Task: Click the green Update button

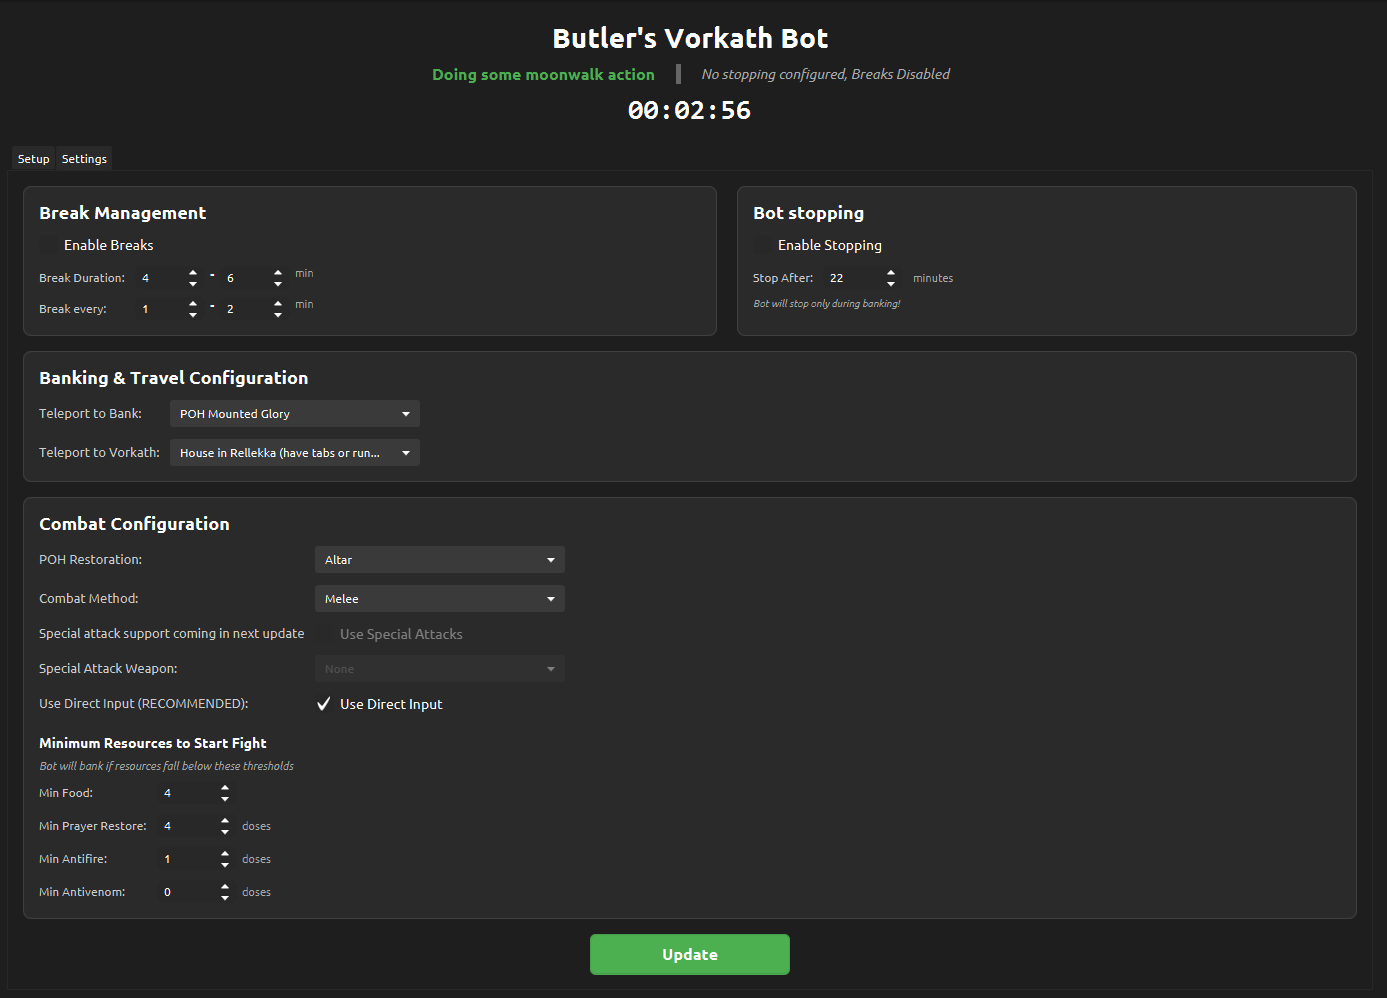Action: coord(689,954)
